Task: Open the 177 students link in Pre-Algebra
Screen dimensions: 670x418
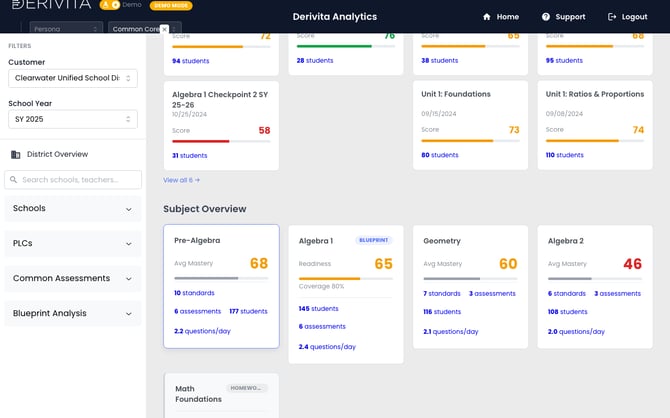Action: 248,311
